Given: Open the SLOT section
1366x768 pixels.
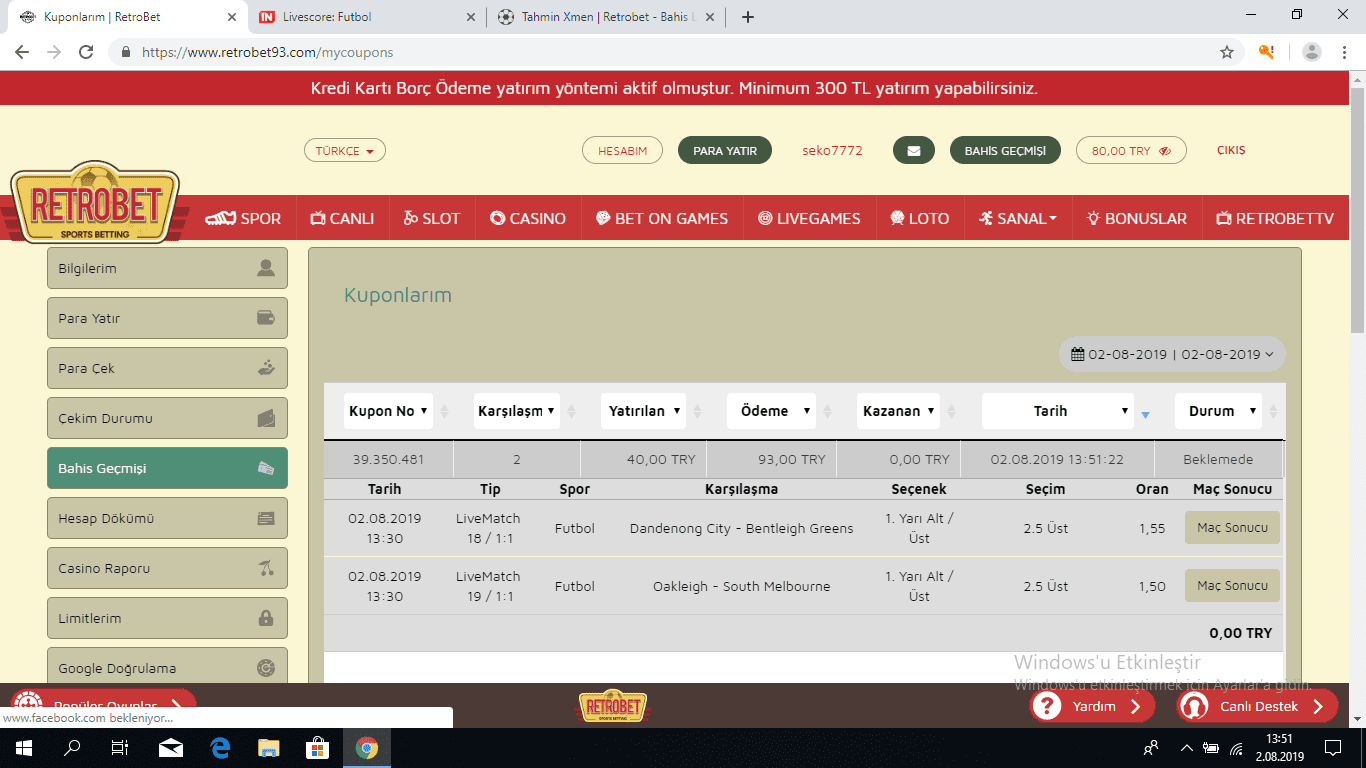Looking at the screenshot, I should (432, 218).
